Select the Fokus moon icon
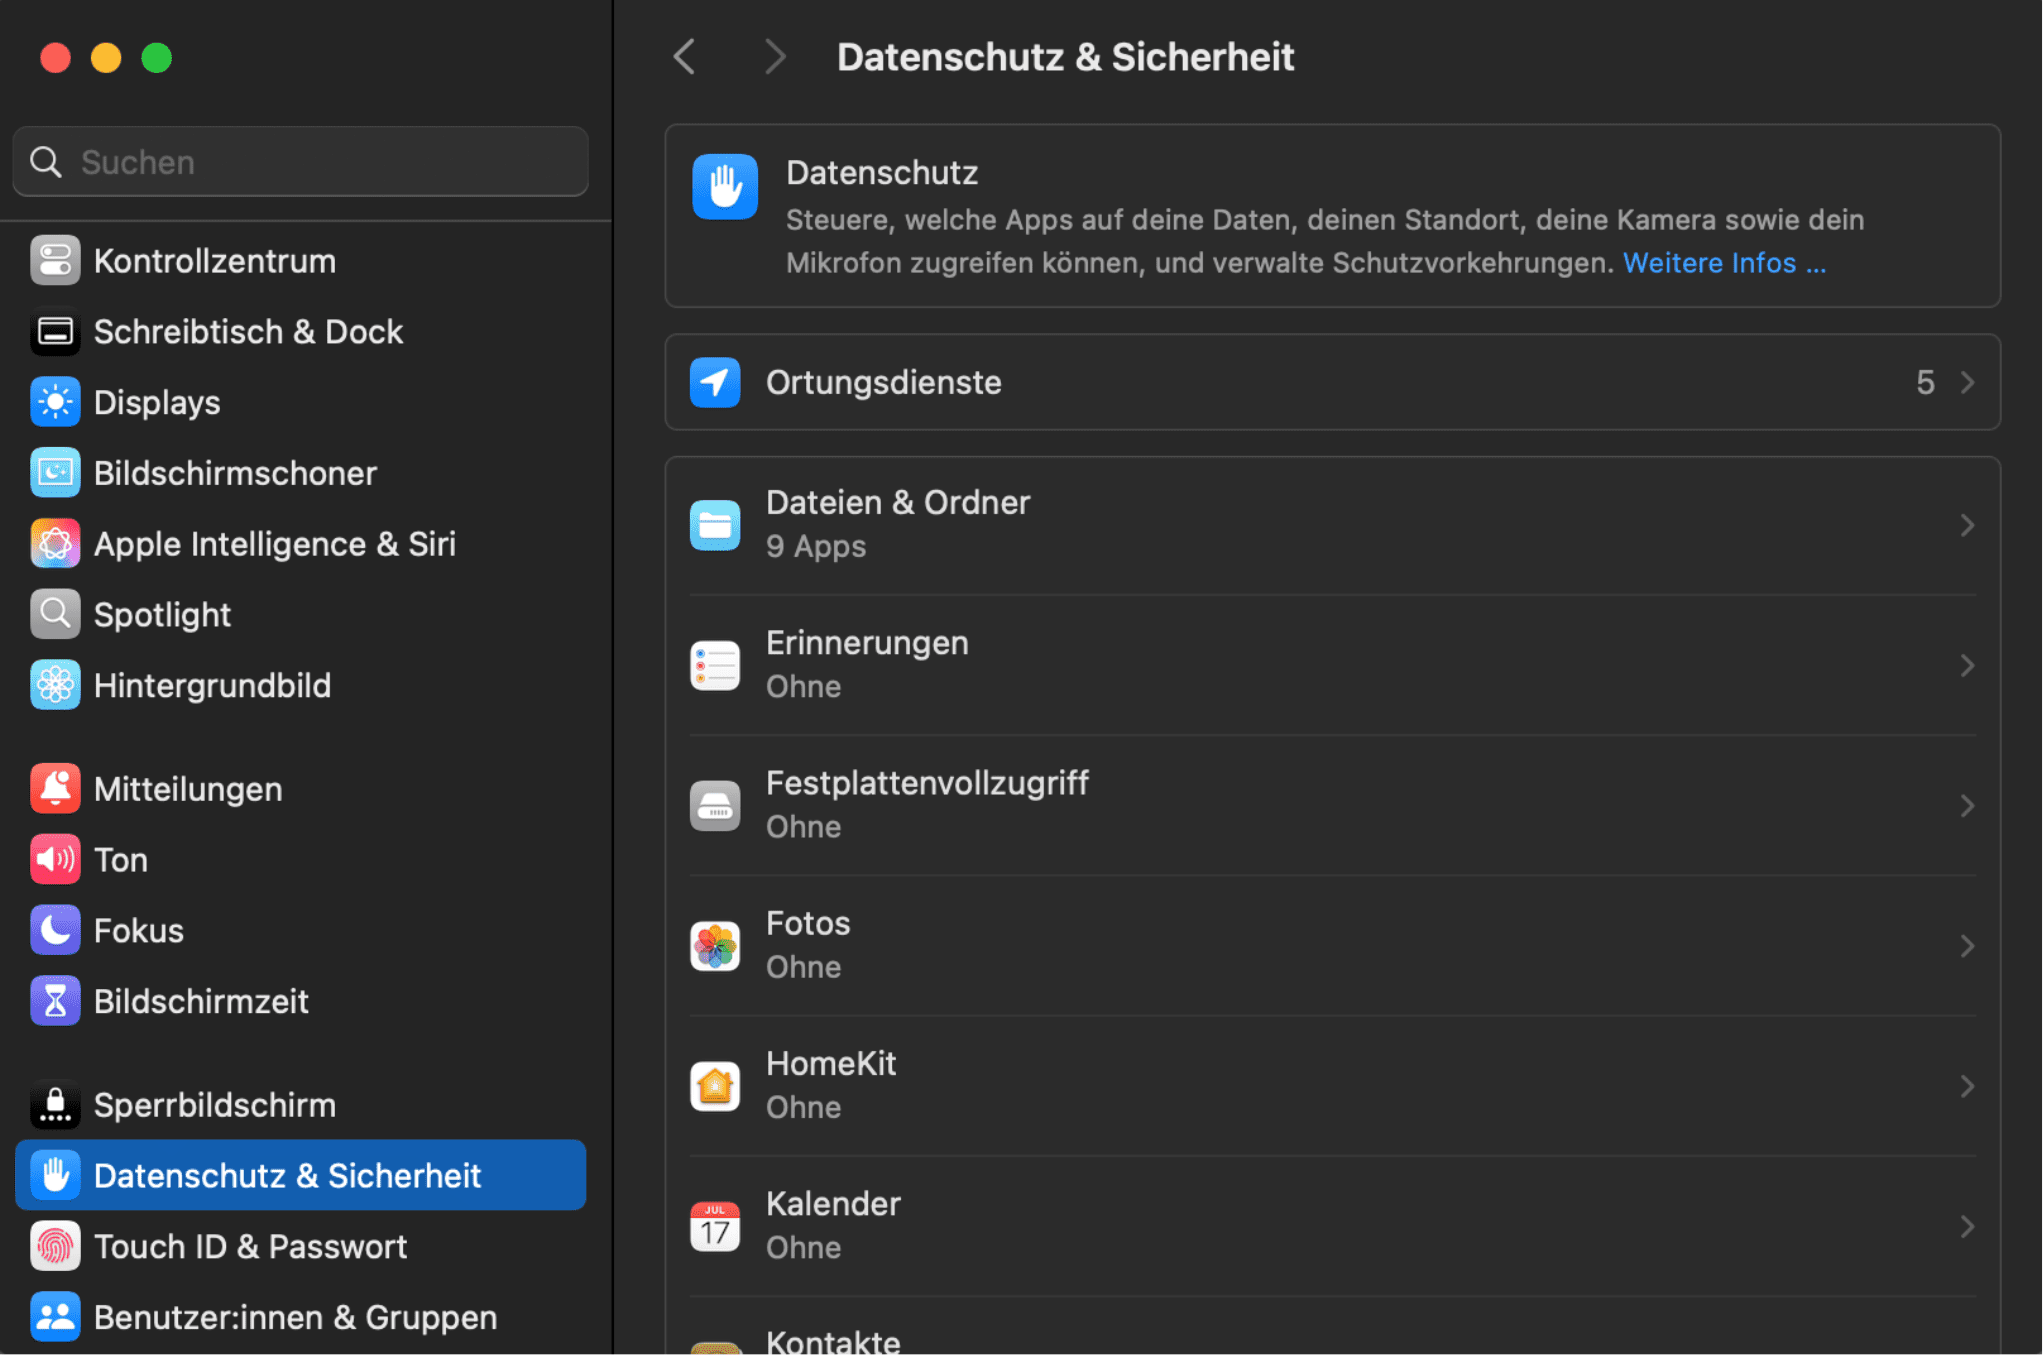The image size is (2043, 1358). tap(55, 929)
